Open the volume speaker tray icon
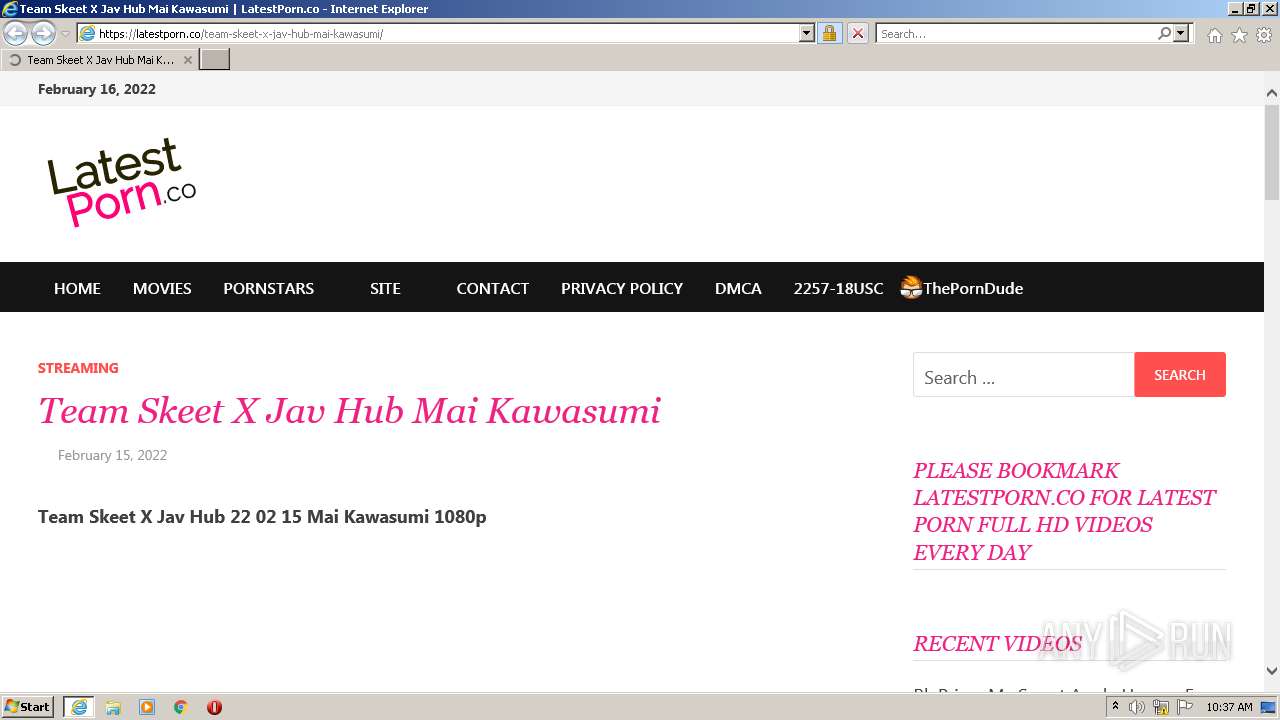Image resolution: width=1280 pixels, height=720 pixels. pos(1137,707)
